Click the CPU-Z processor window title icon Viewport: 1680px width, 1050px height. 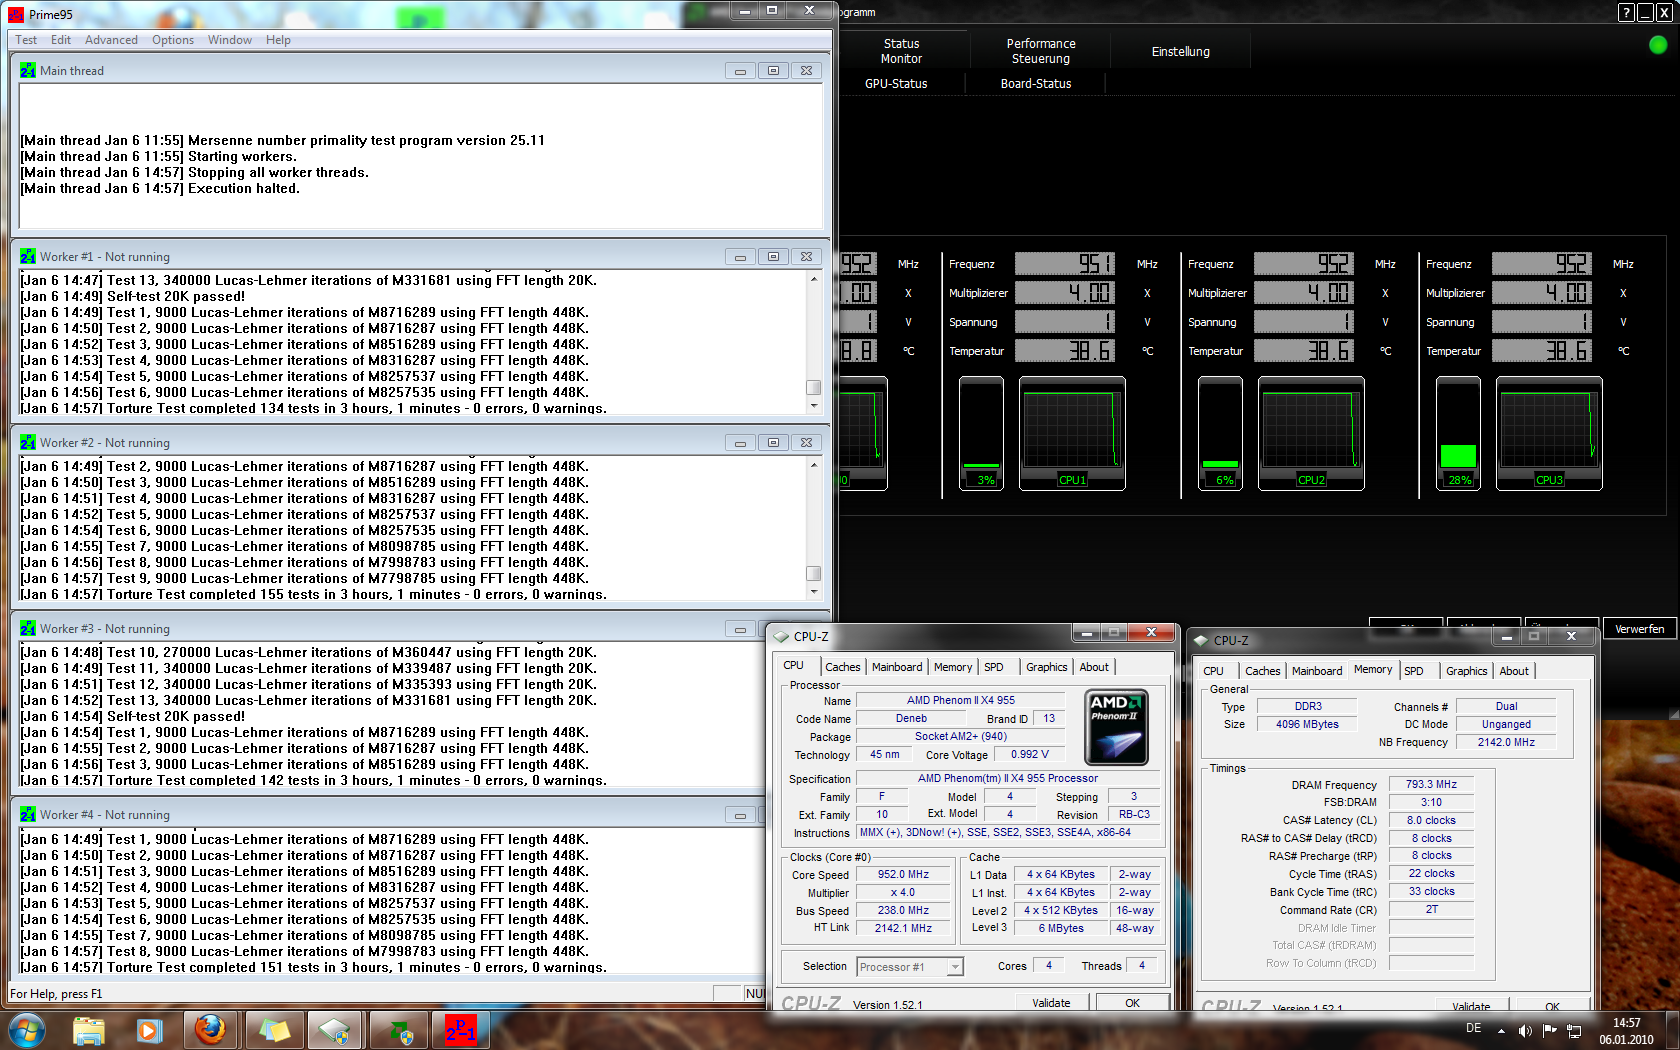(781, 637)
